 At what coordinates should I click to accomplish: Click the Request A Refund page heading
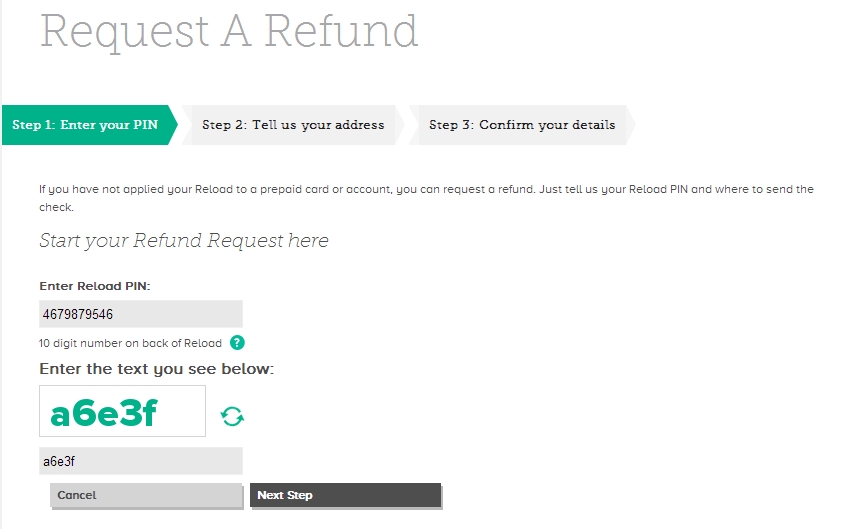pos(229,32)
